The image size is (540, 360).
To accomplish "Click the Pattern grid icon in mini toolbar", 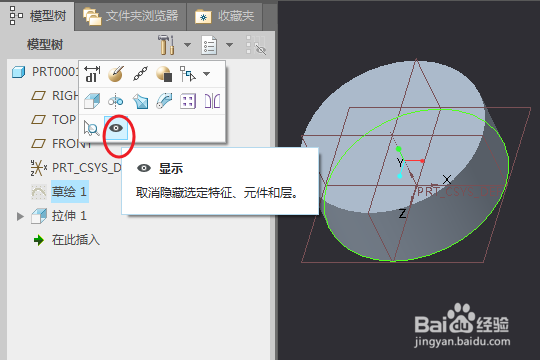I will click(188, 101).
